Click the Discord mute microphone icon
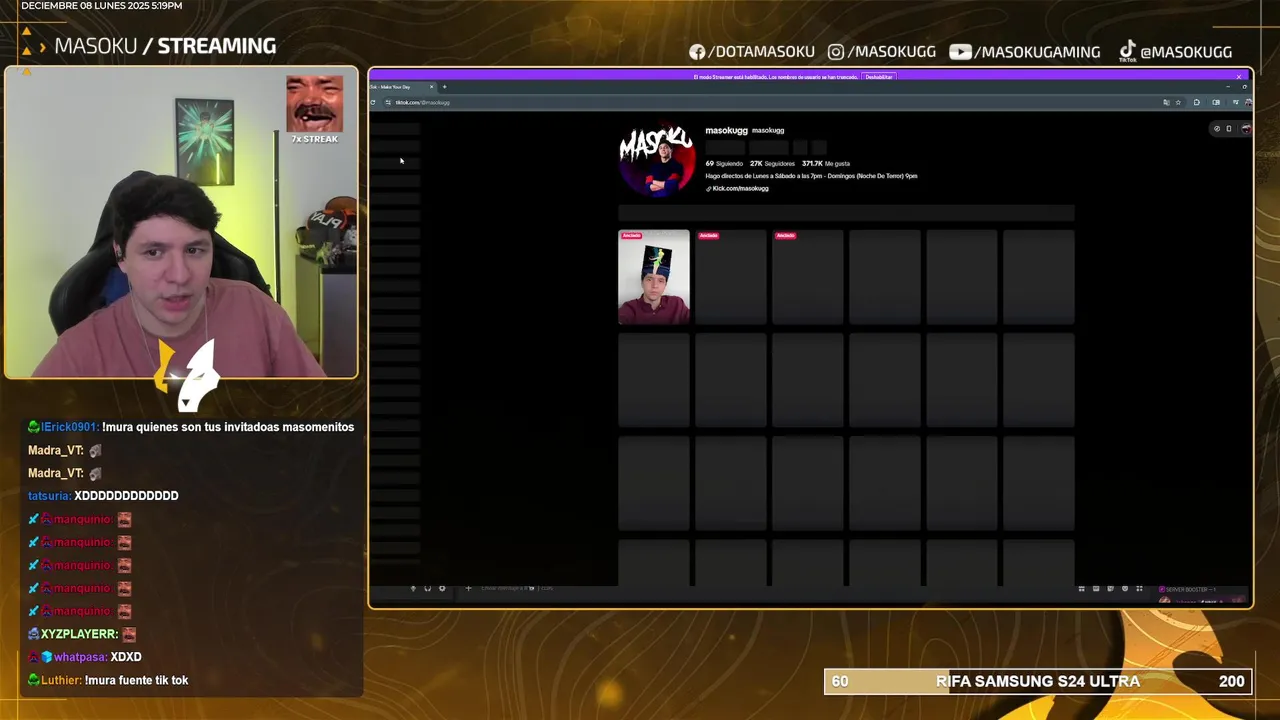This screenshot has height=720, width=1280. pos(413,588)
